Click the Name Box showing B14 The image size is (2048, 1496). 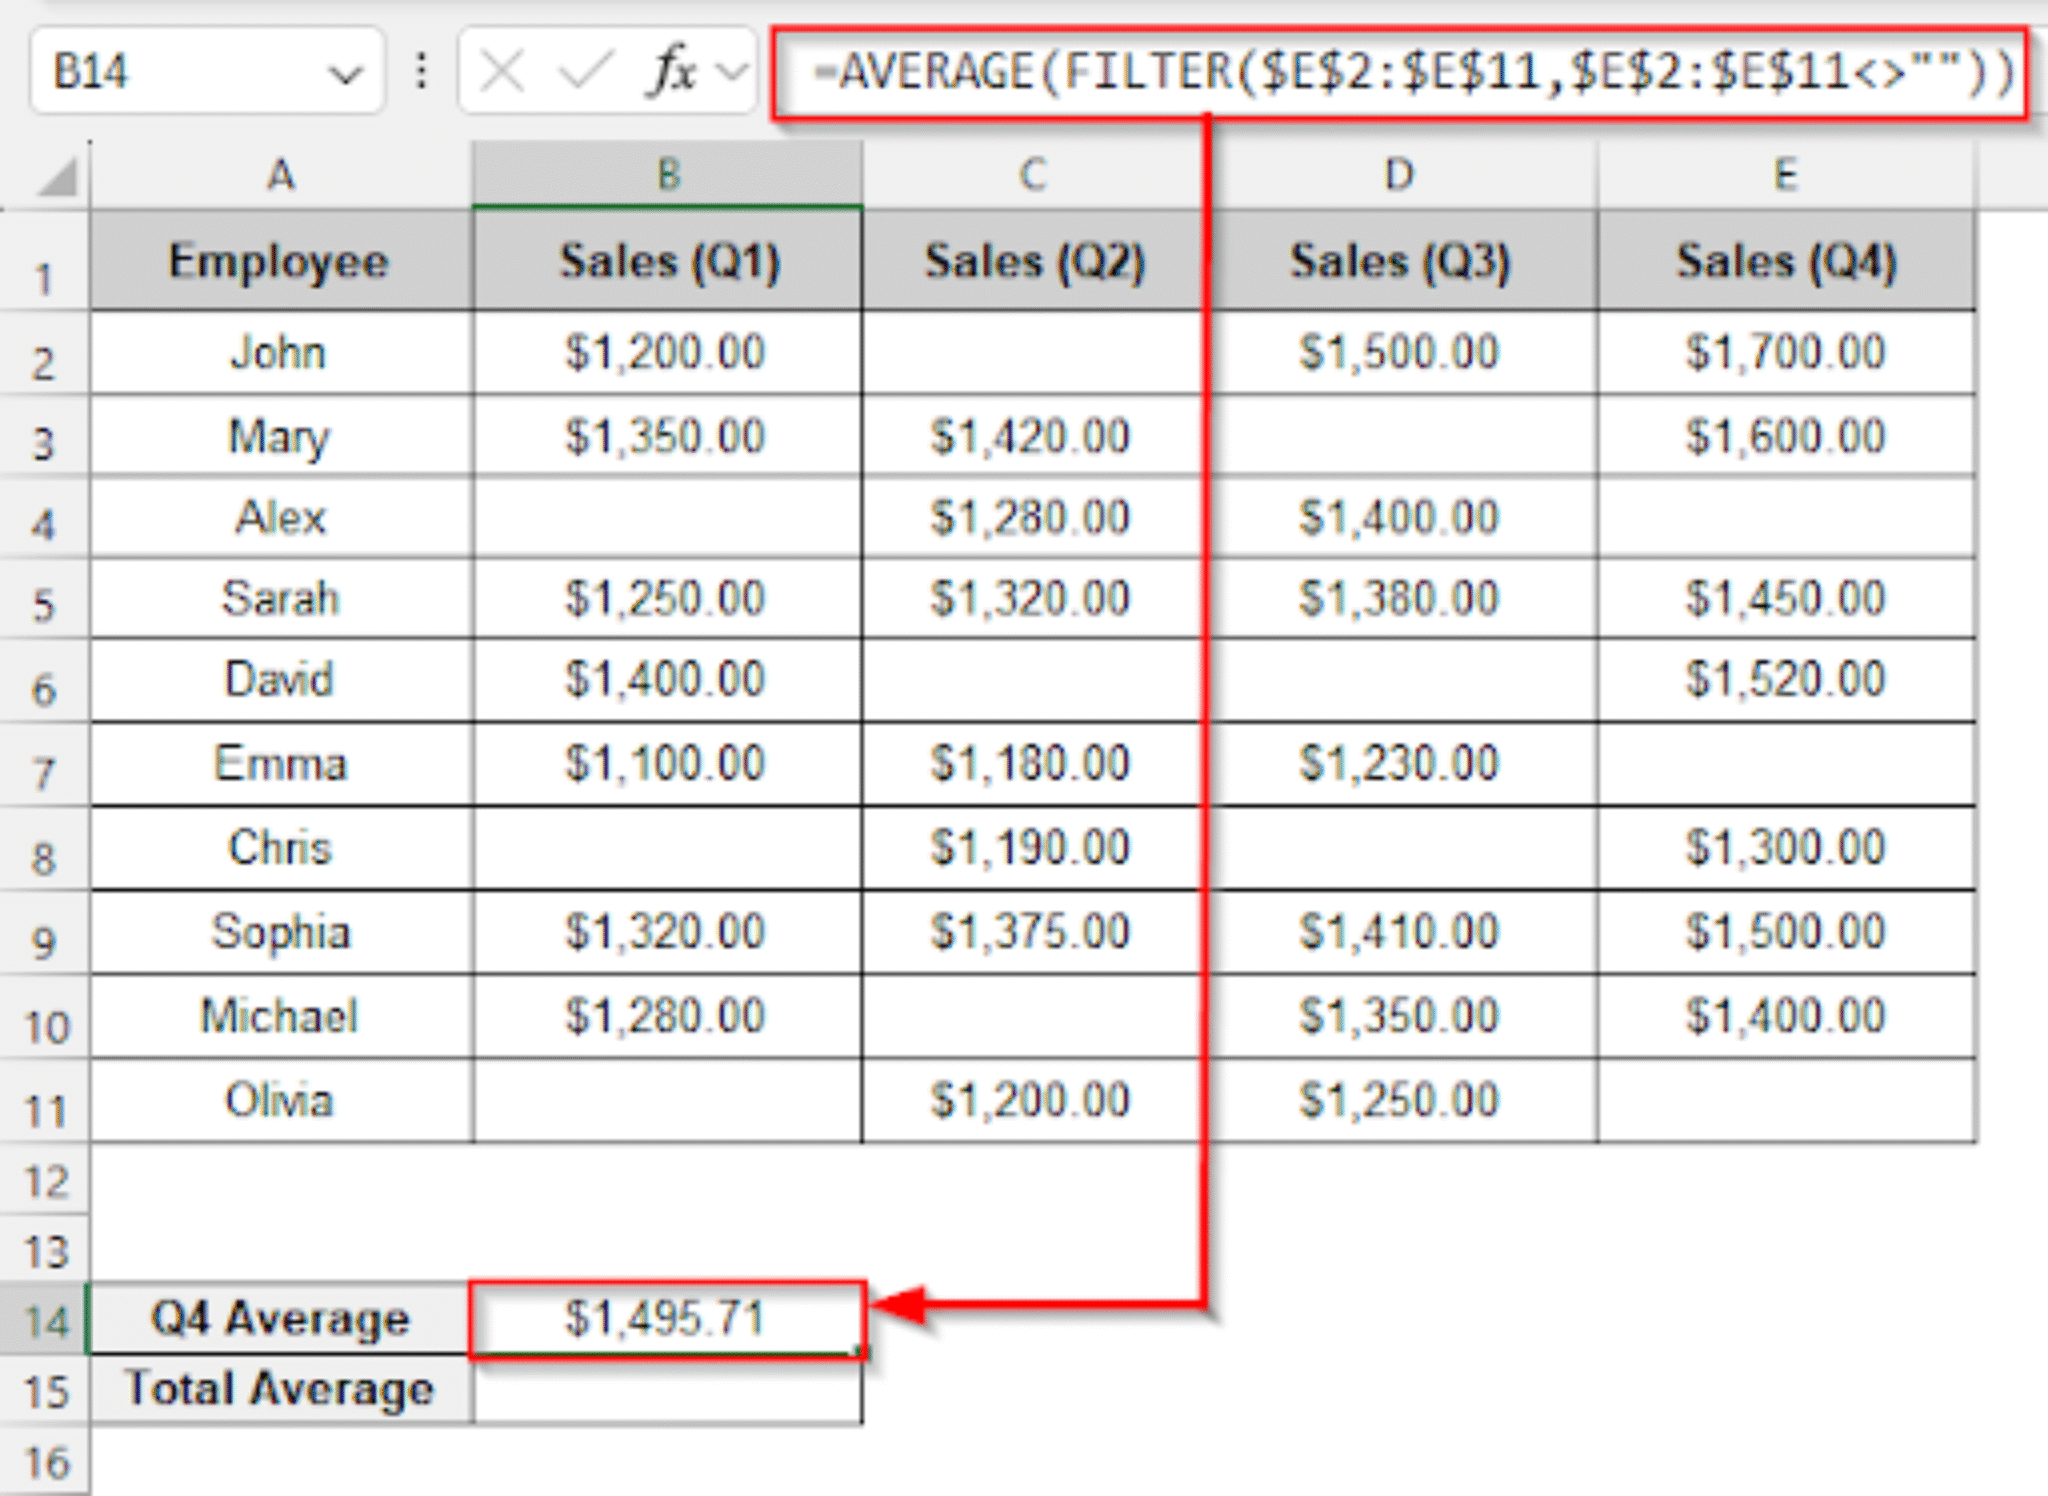pos(206,71)
